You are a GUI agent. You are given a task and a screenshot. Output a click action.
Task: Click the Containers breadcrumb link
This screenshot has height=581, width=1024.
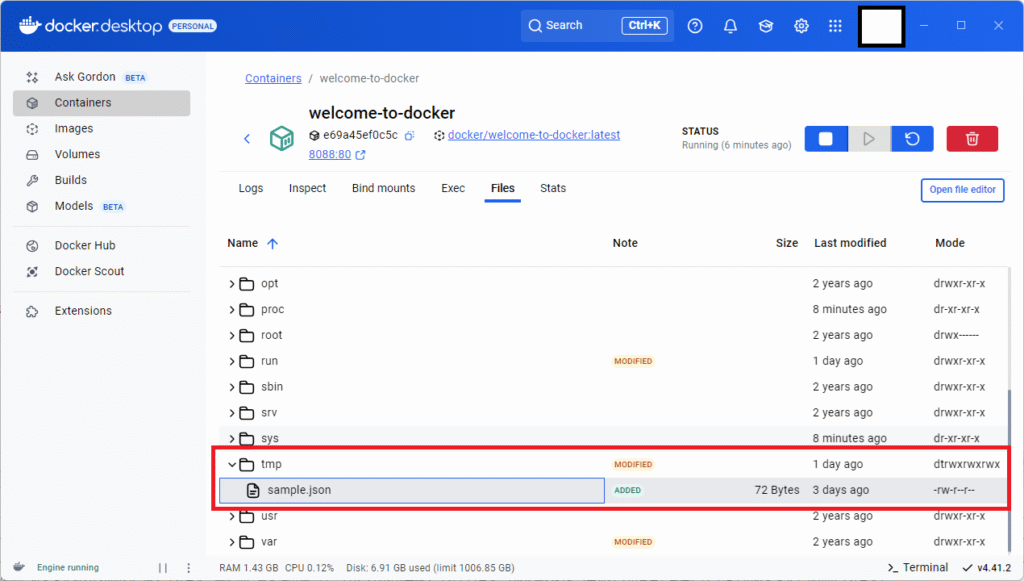point(273,78)
